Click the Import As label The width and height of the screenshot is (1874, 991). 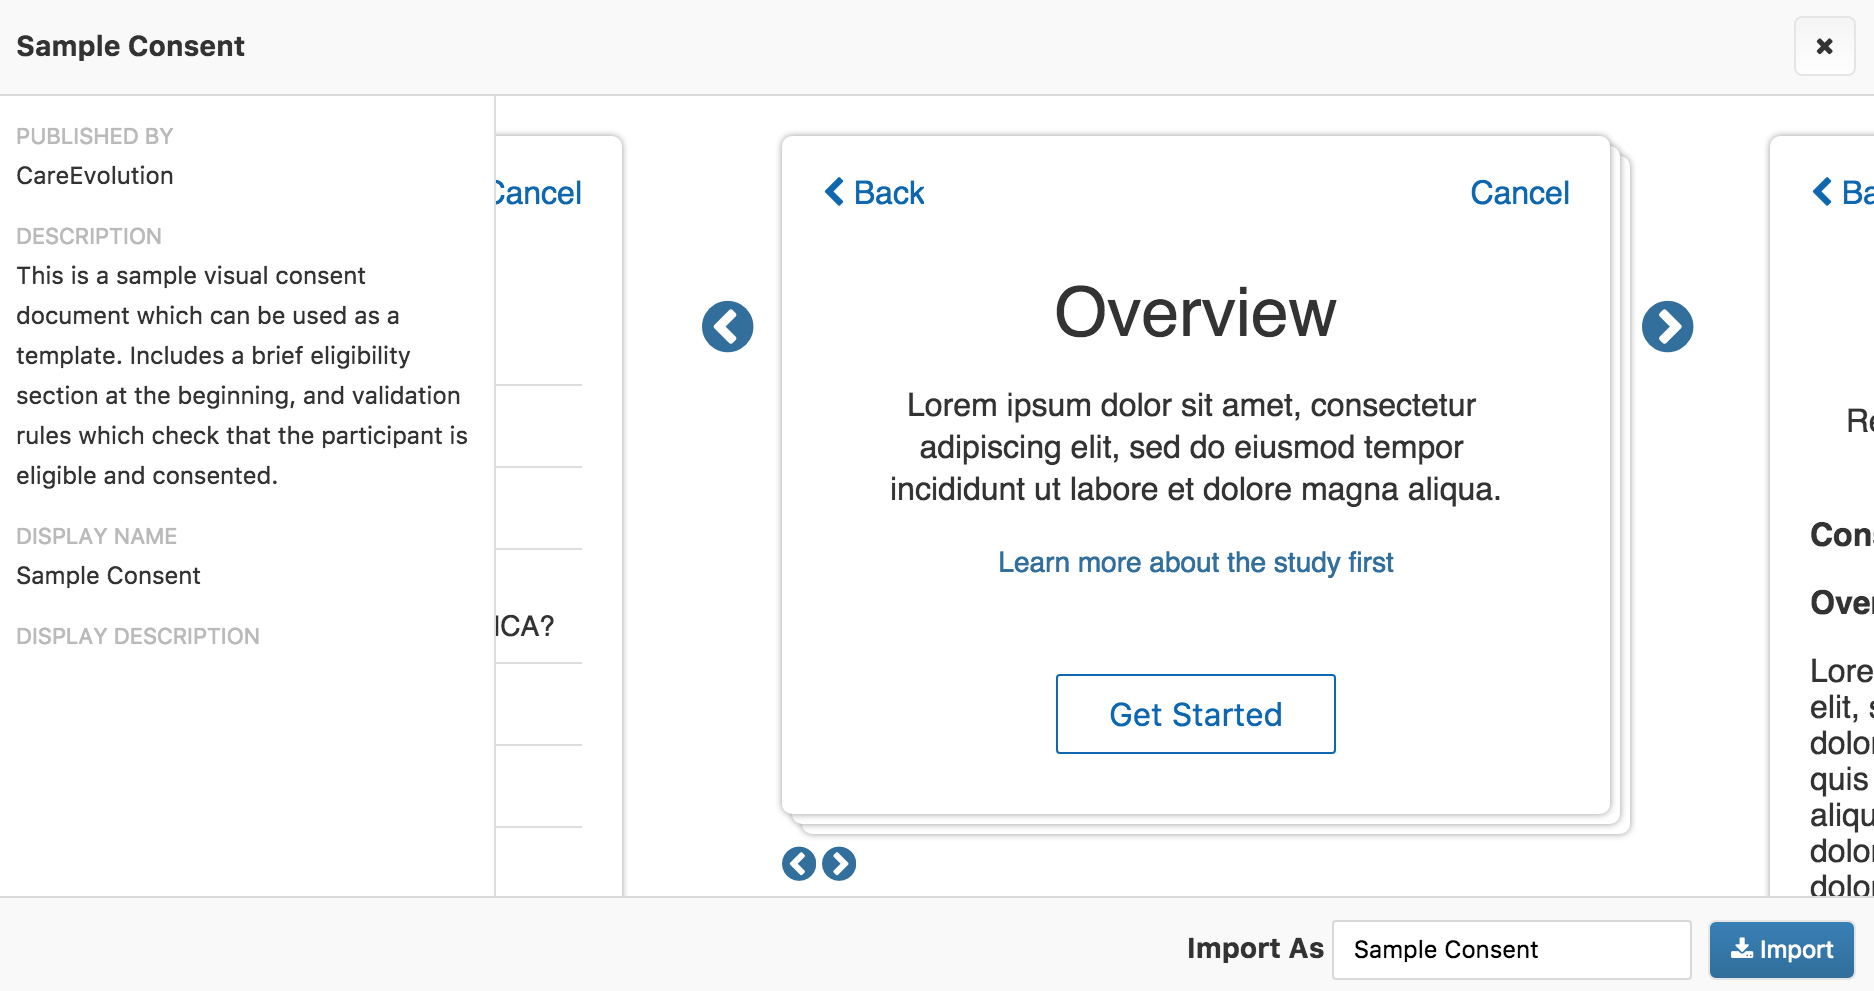1254,948
